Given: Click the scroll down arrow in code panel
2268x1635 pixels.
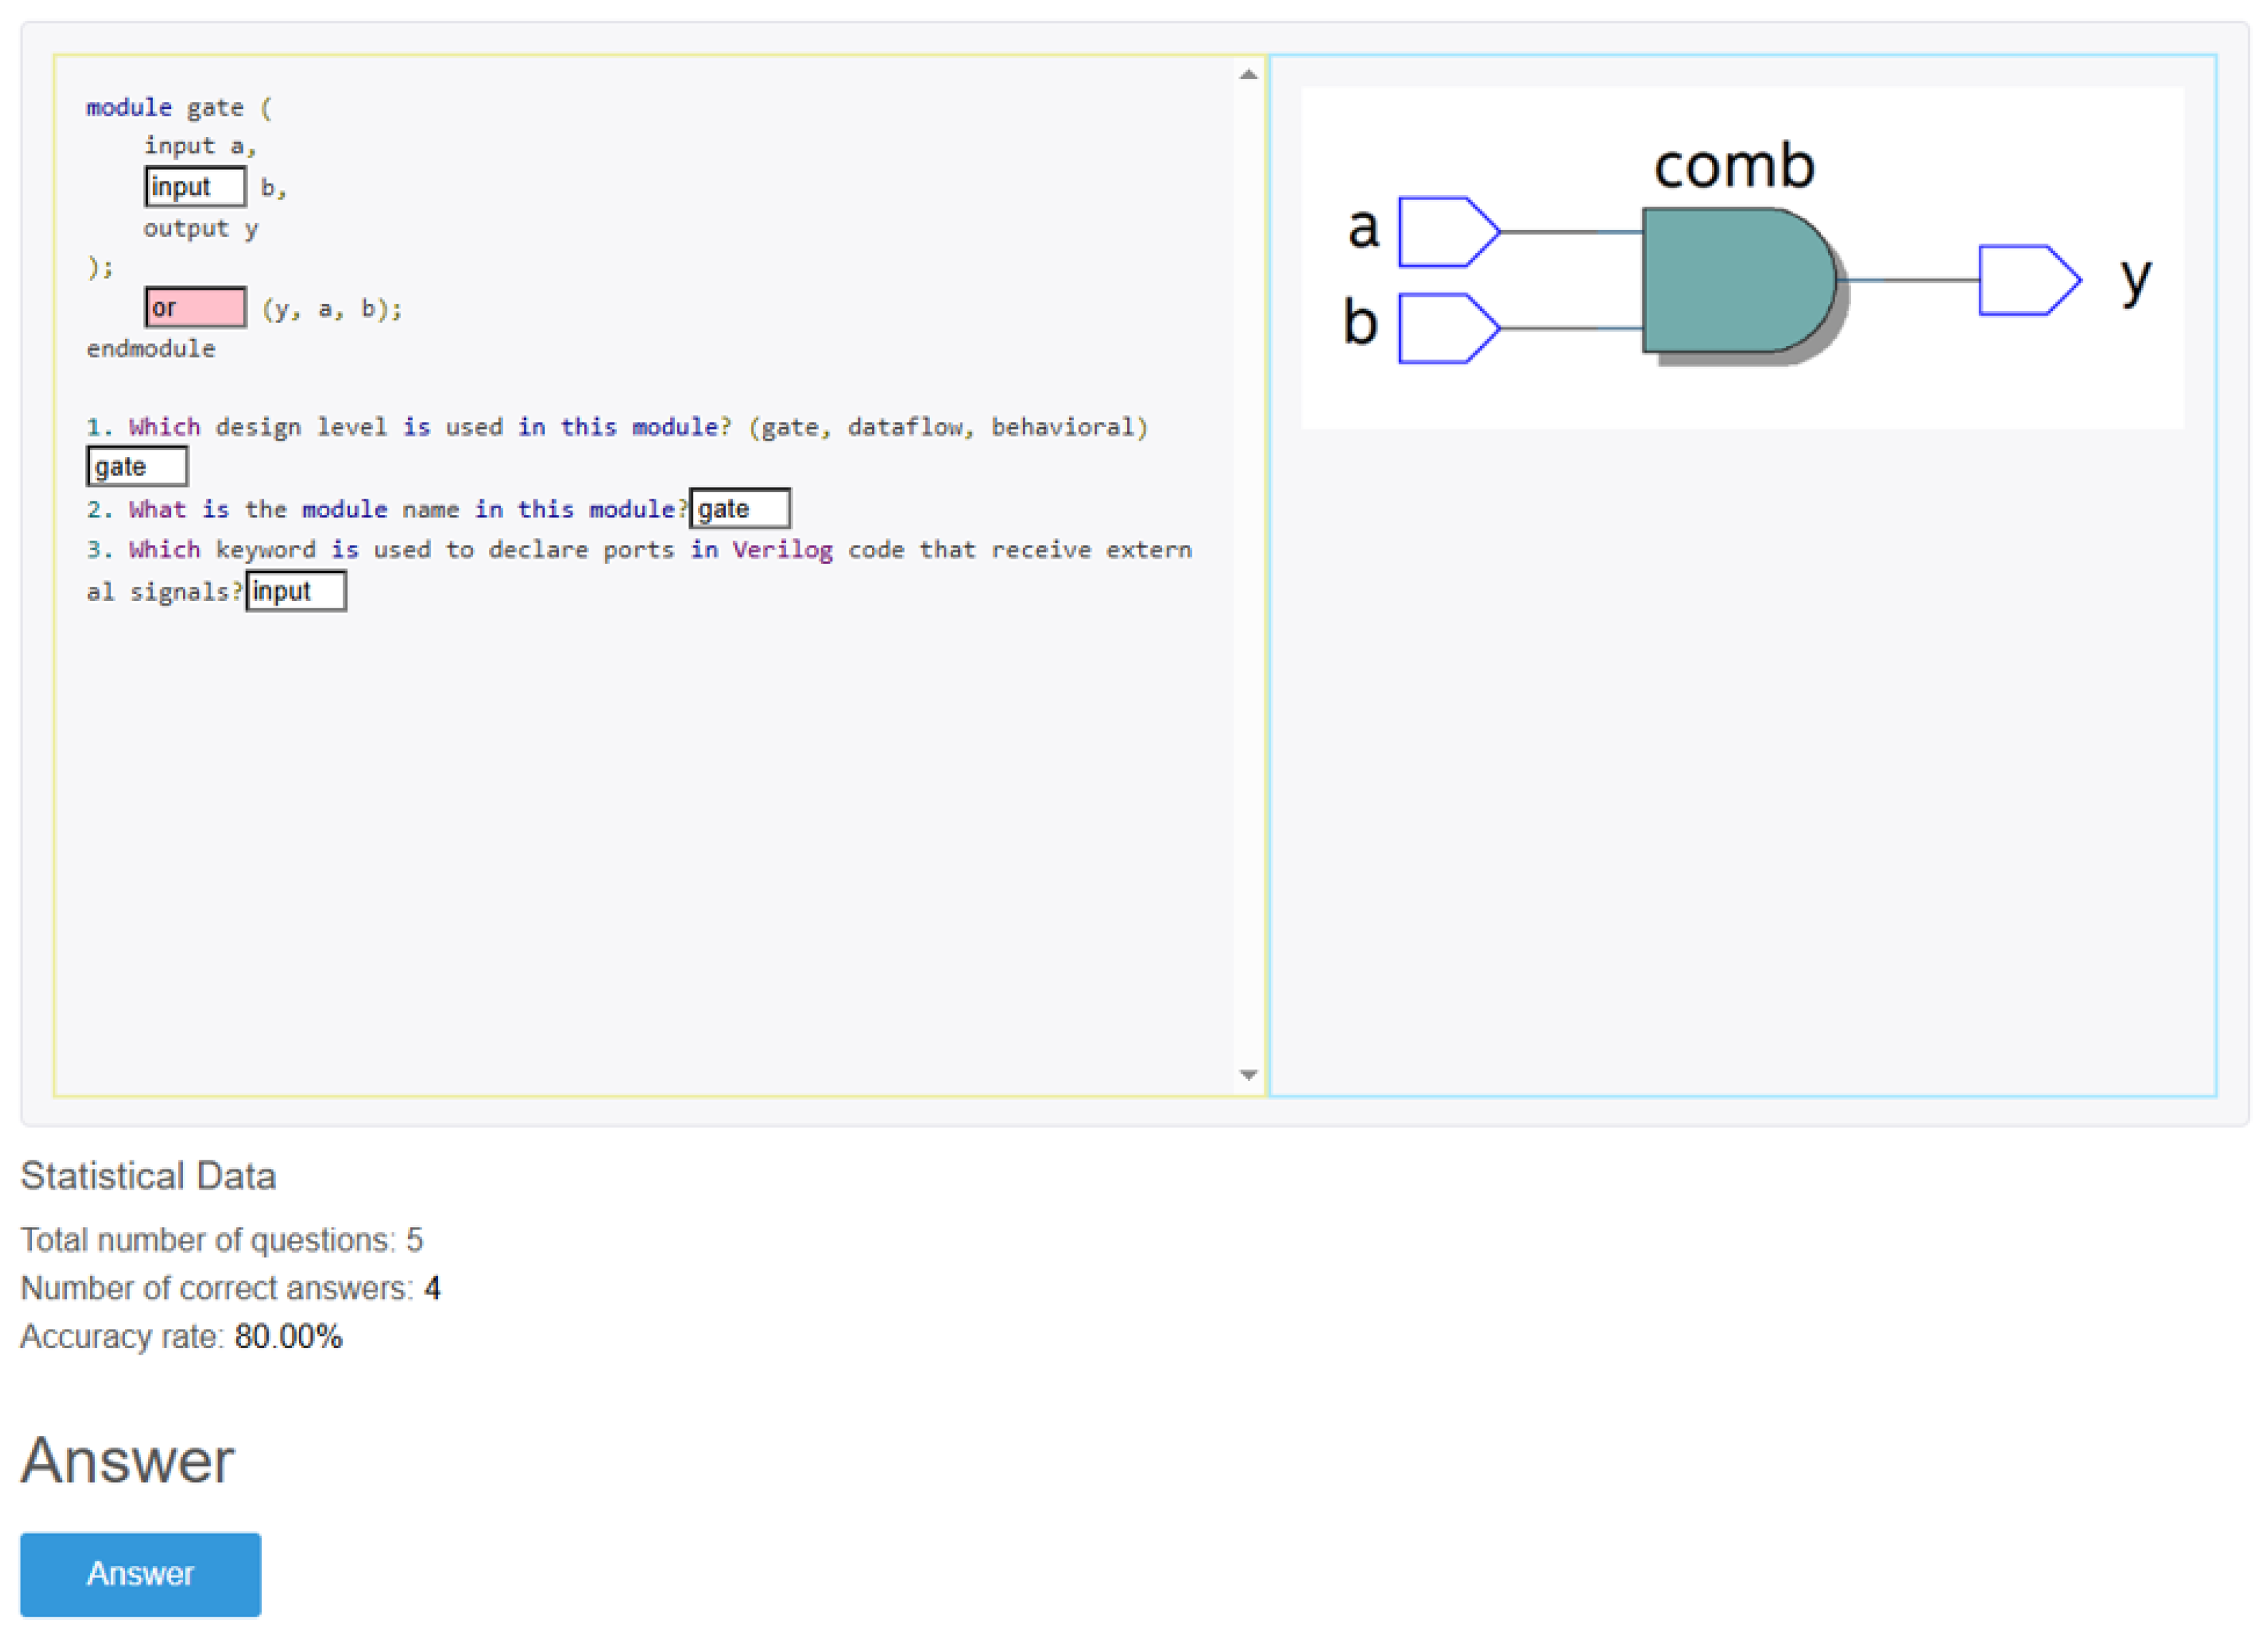Looking at the screenshot, I should pos(1248,1075).
